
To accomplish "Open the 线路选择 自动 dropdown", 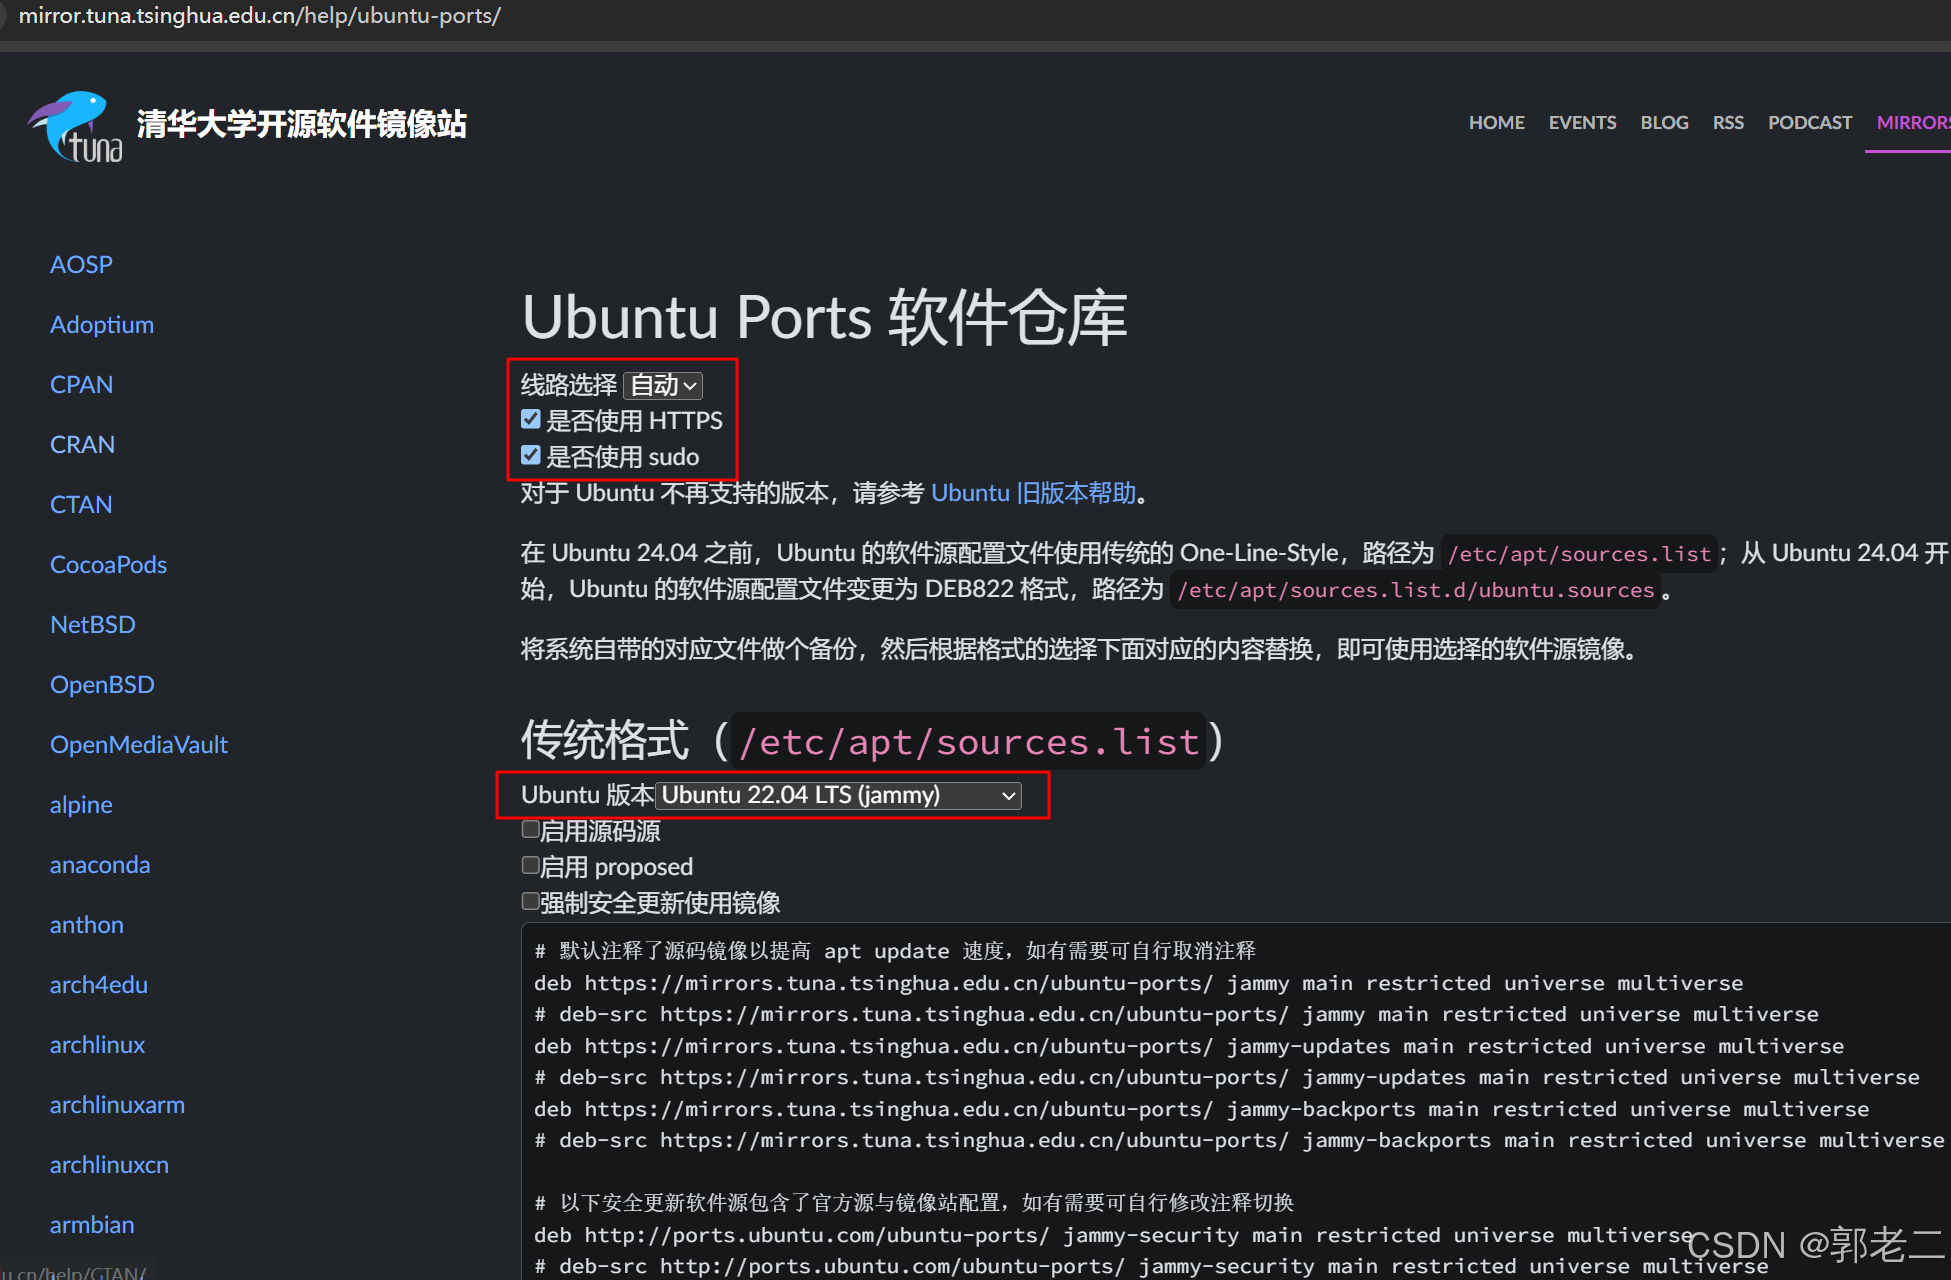I will click(663, 385).
